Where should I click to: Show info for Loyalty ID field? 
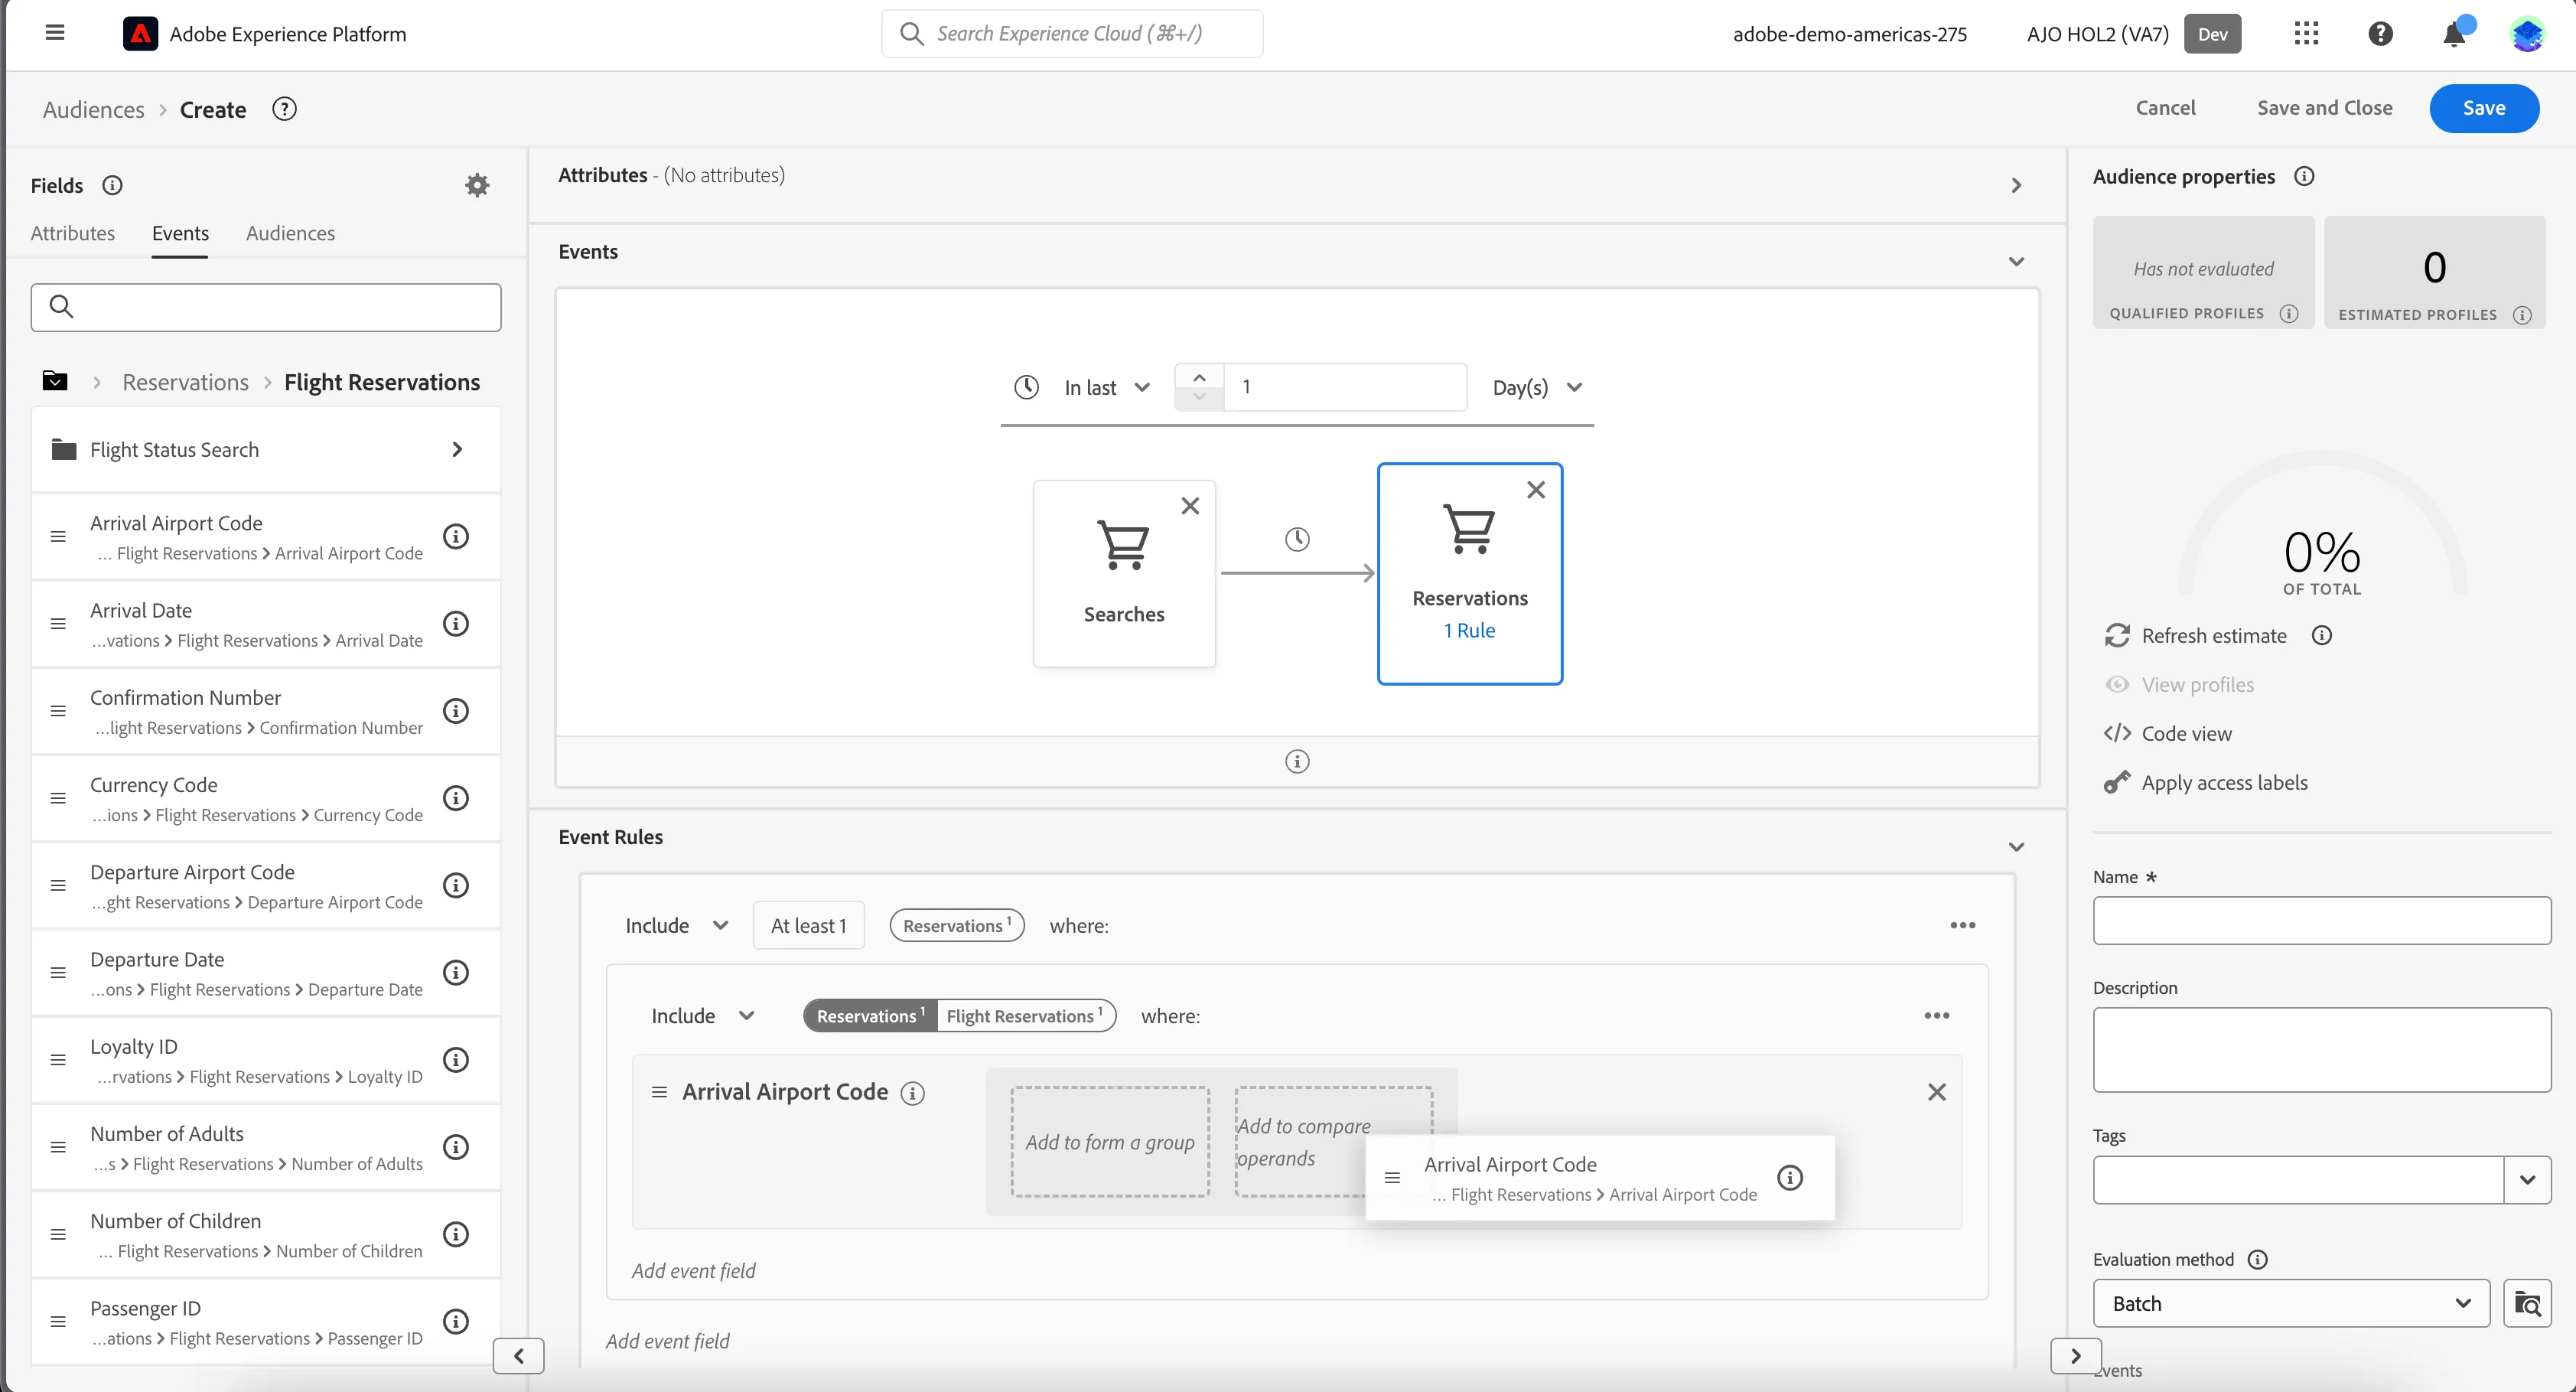pyautogui.click(x=456, y=1060)
